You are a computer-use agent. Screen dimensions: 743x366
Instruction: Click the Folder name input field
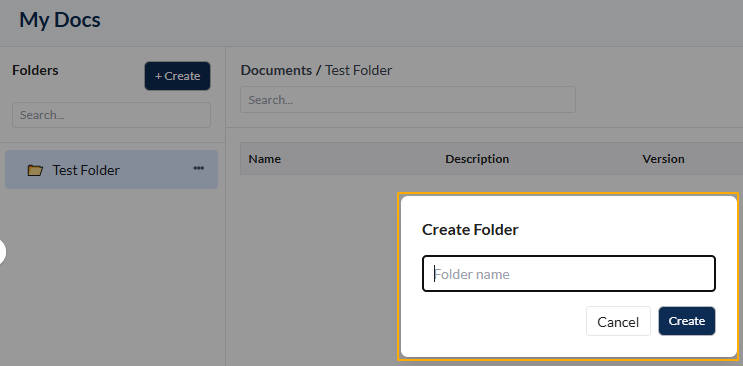click(x=569, y=274)
